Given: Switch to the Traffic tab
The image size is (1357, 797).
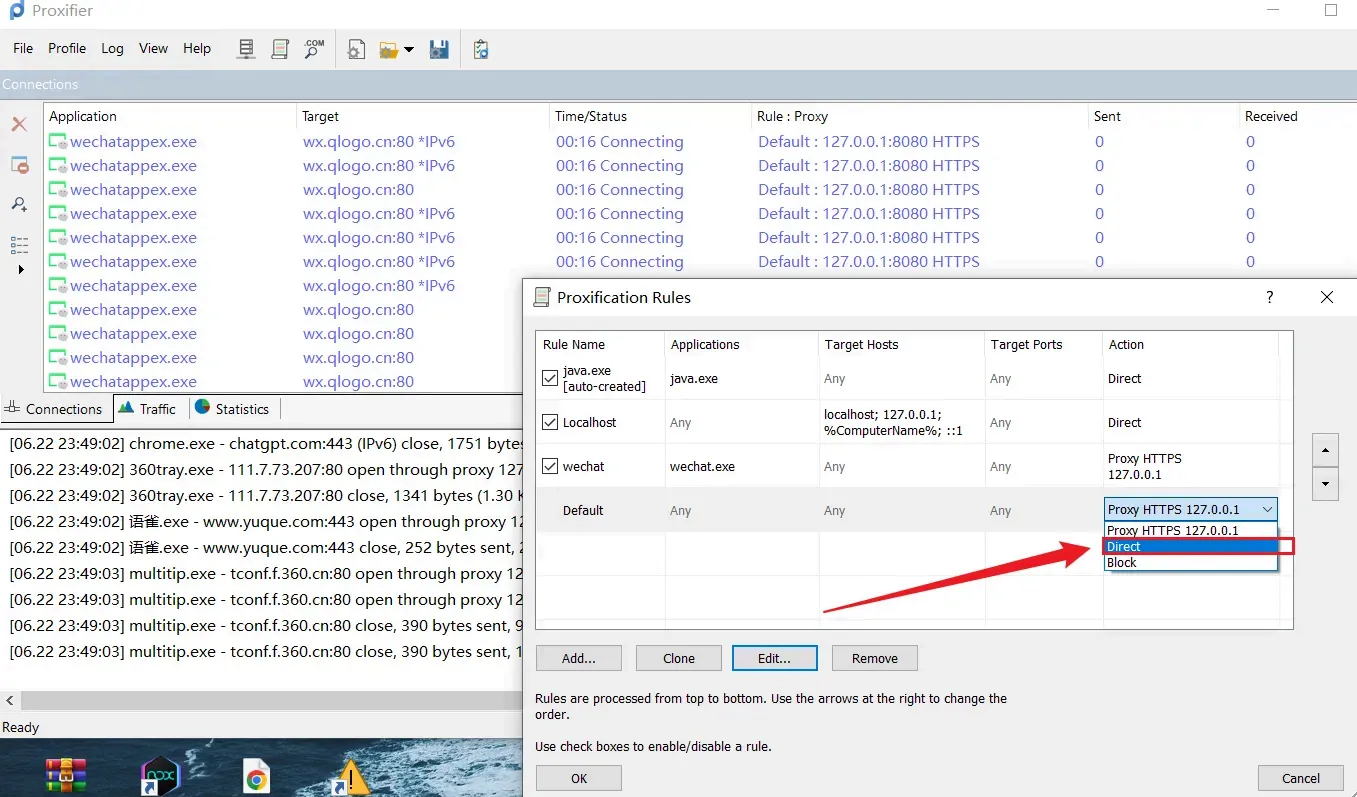Looking at the screenshot, I should tap(147, 408).
